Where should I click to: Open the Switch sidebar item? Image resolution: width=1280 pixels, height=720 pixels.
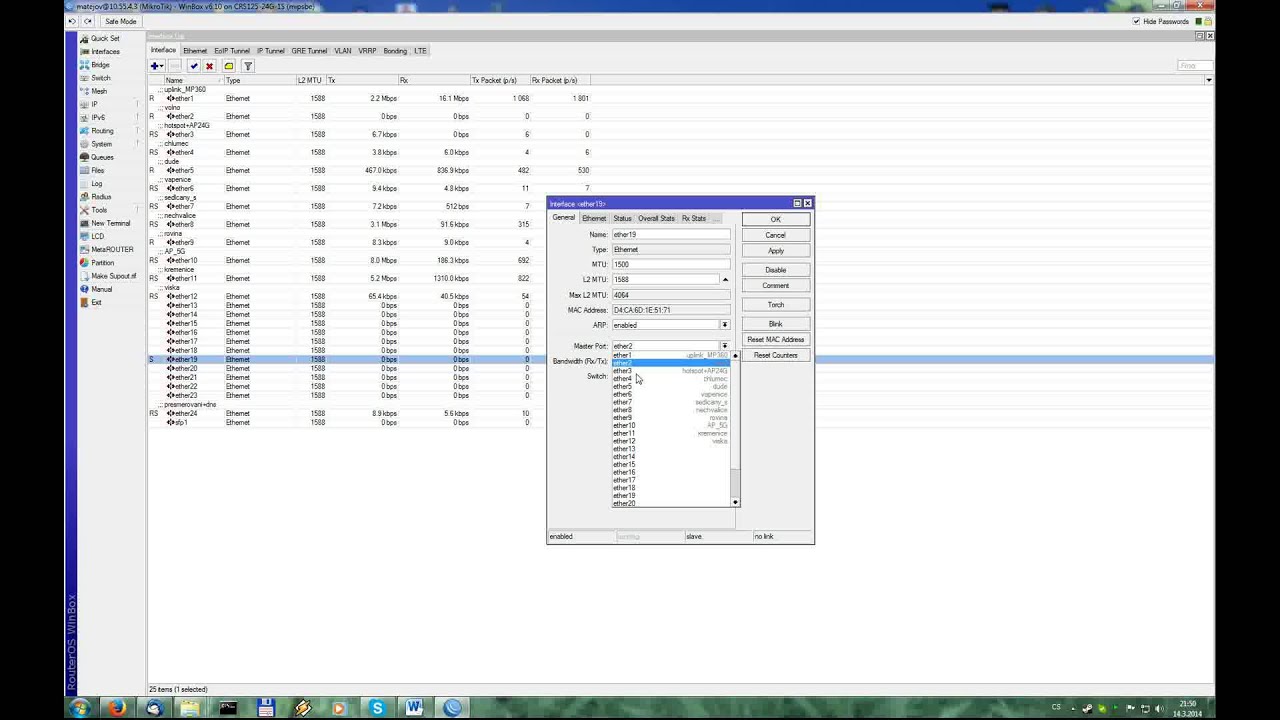pyautogui.click(x=101, y=78)
